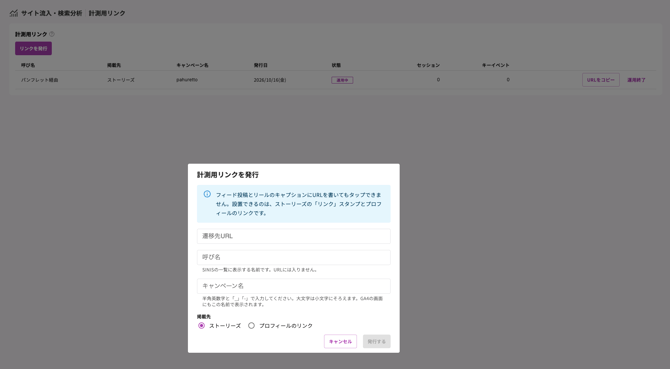Select the プロフィールのリンク radio option
The width and height of the screenshot is (670, 369).
click(x=251, y=325)
